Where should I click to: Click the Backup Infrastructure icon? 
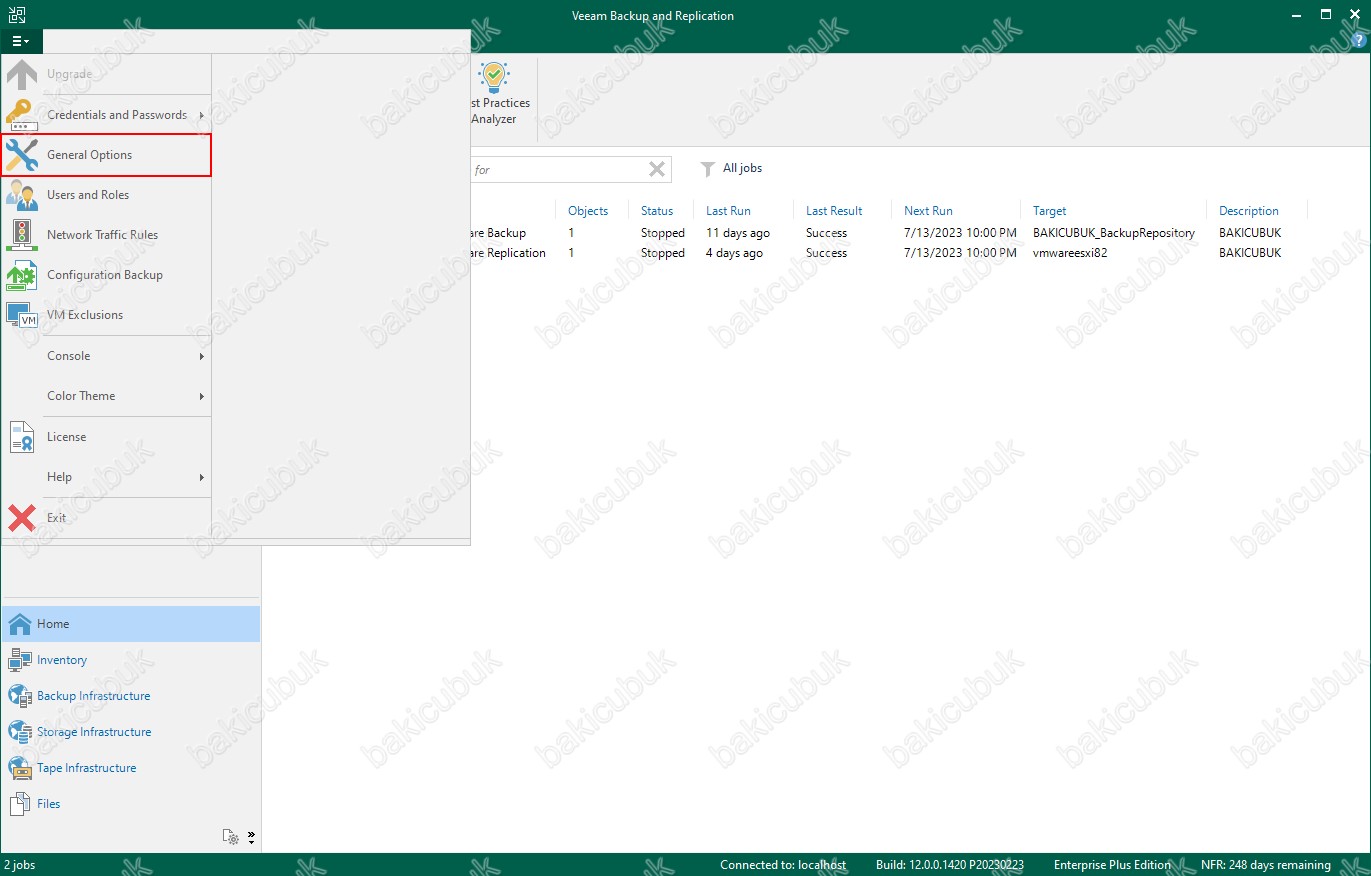(20, 696)
